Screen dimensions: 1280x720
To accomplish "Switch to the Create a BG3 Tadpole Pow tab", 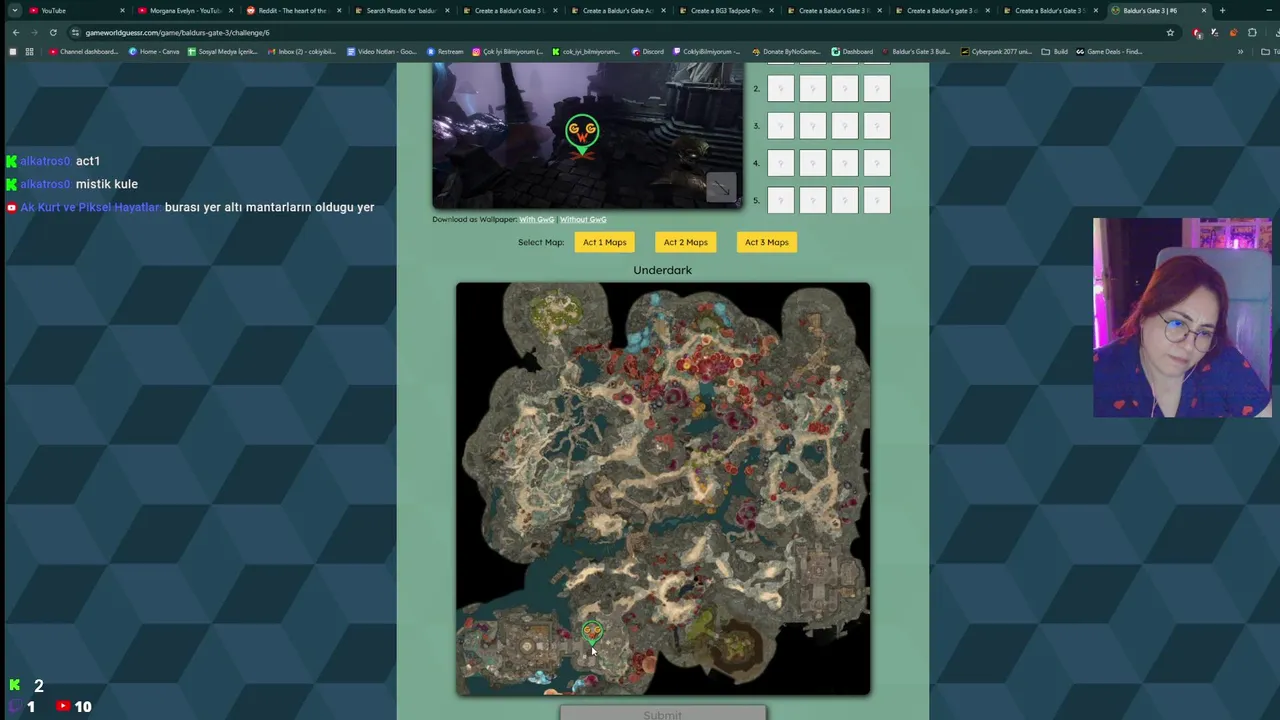I will click(725, 10).
